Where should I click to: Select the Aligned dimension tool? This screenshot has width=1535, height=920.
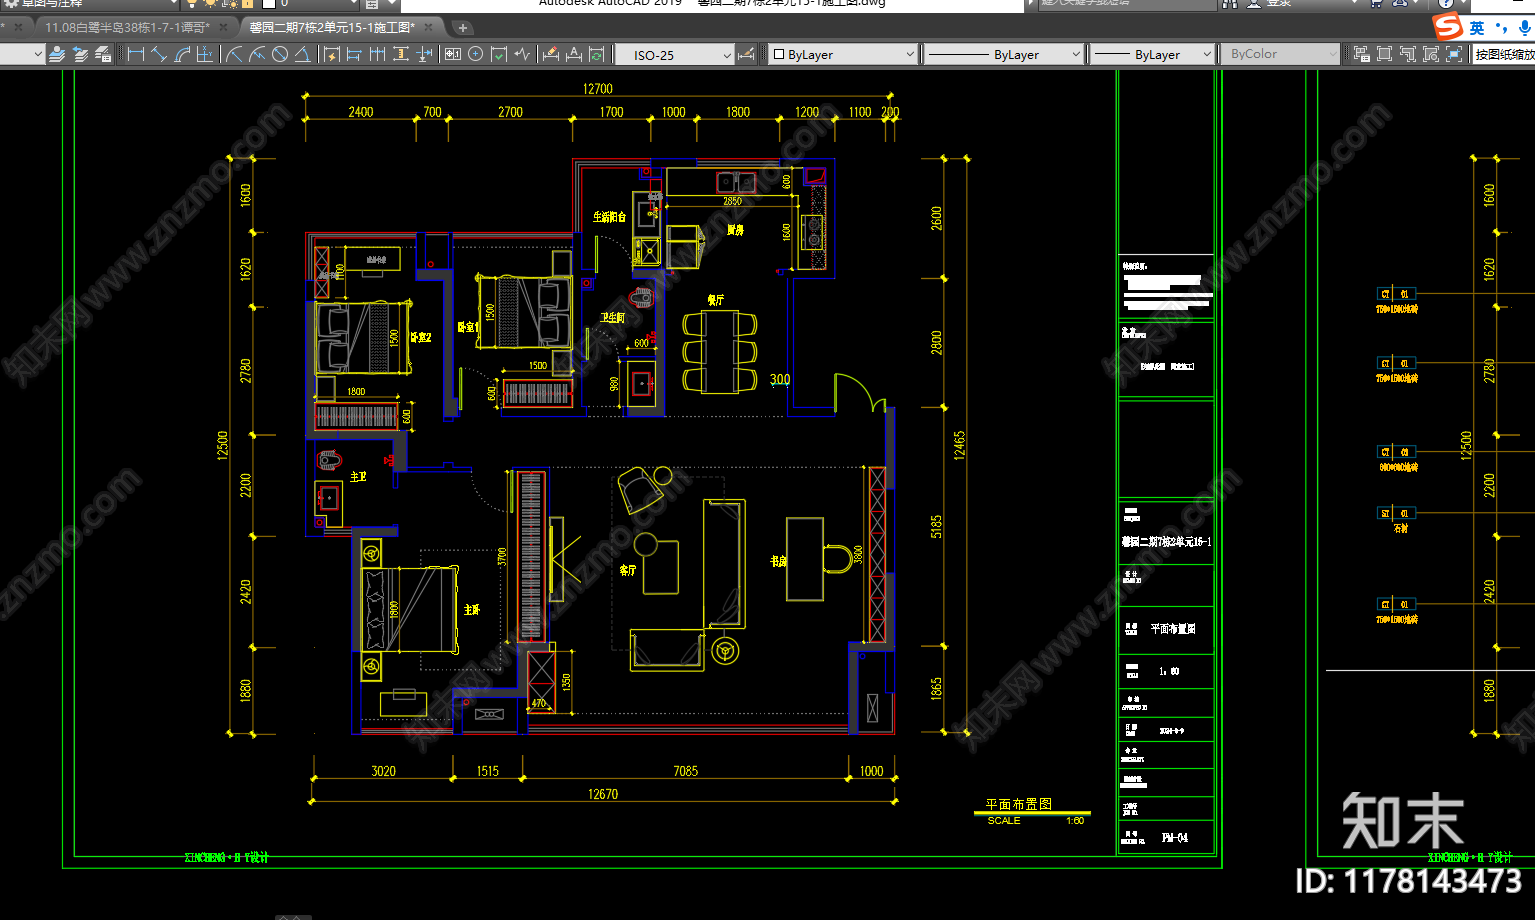click(x=159, y=54)
